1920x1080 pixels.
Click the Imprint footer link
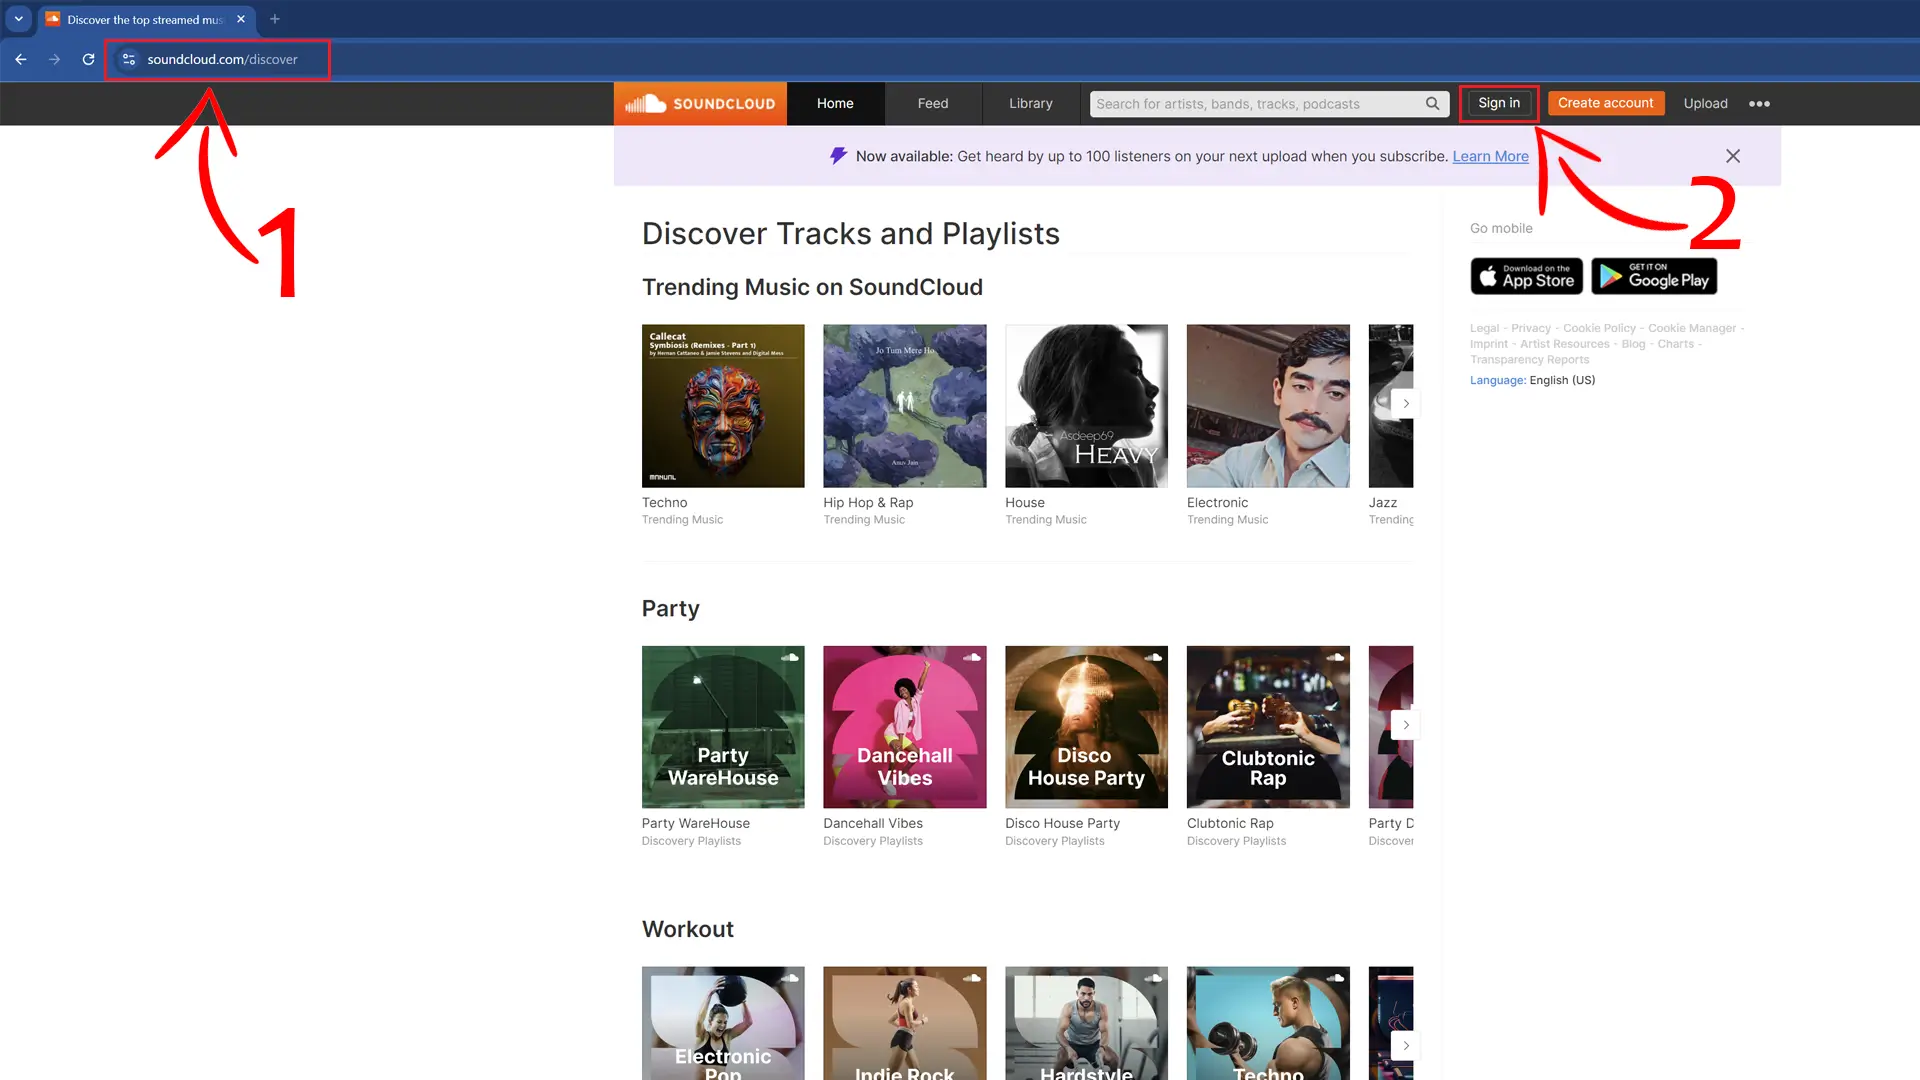[x=1489, y=345]
